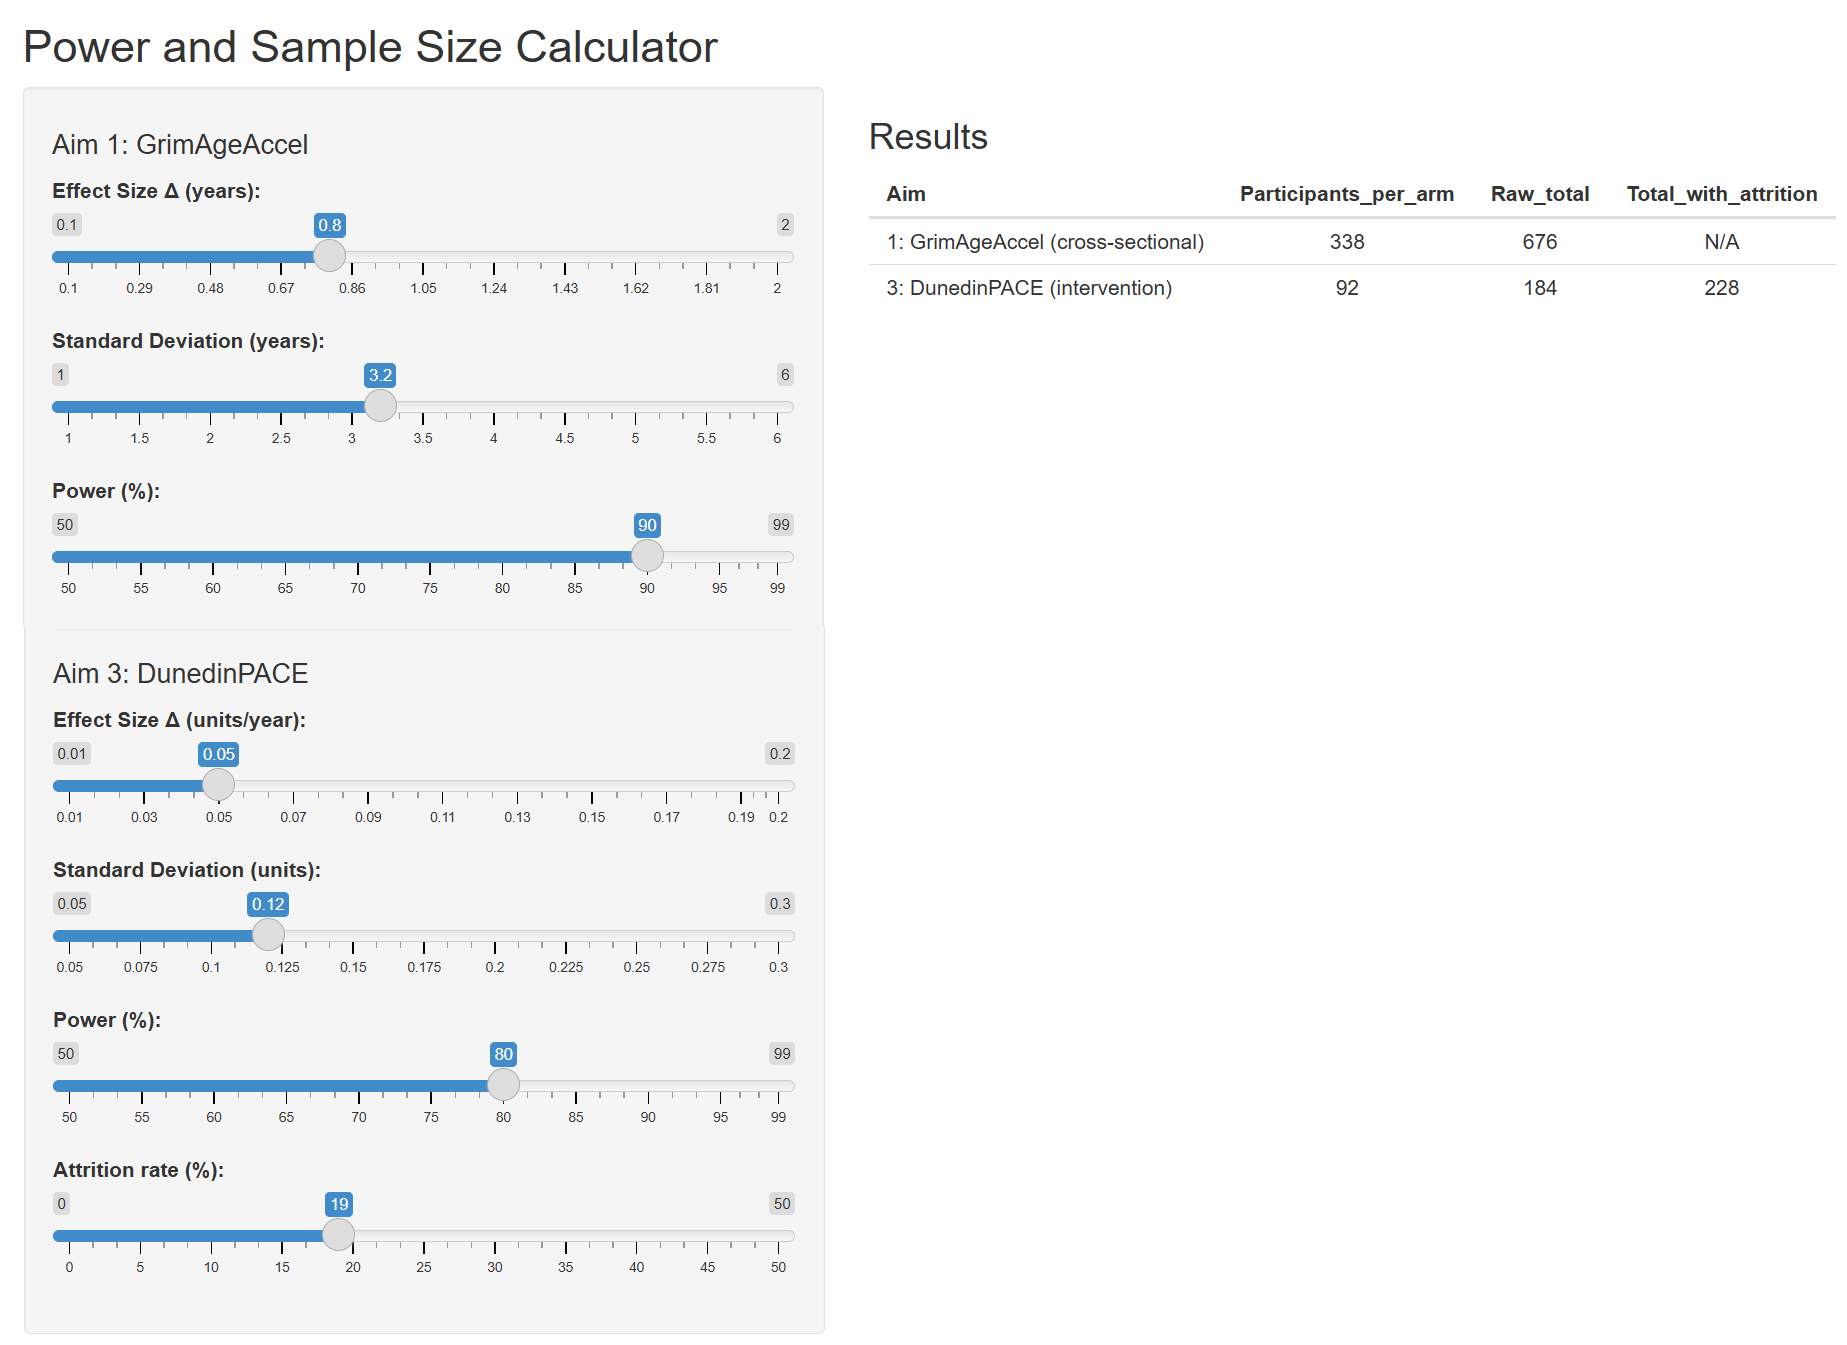The image size is (1847, 1345).
Task: Click the Aim 1 Power slider handle
Action: tap(647, 556)
